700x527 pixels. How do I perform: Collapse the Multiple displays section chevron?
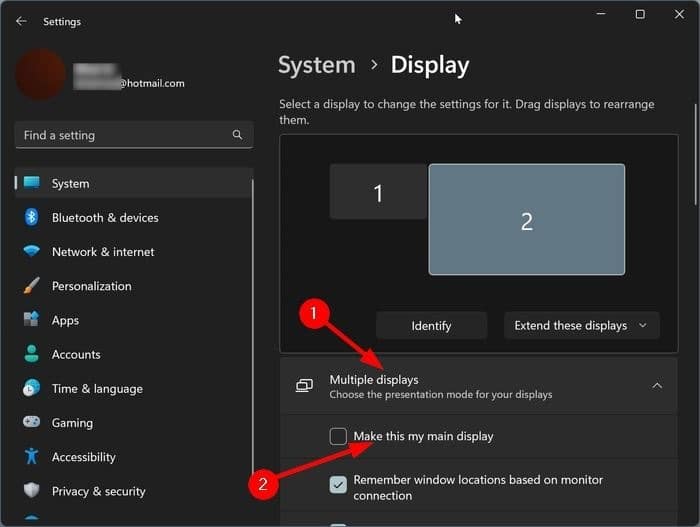(x=657, y=385)
